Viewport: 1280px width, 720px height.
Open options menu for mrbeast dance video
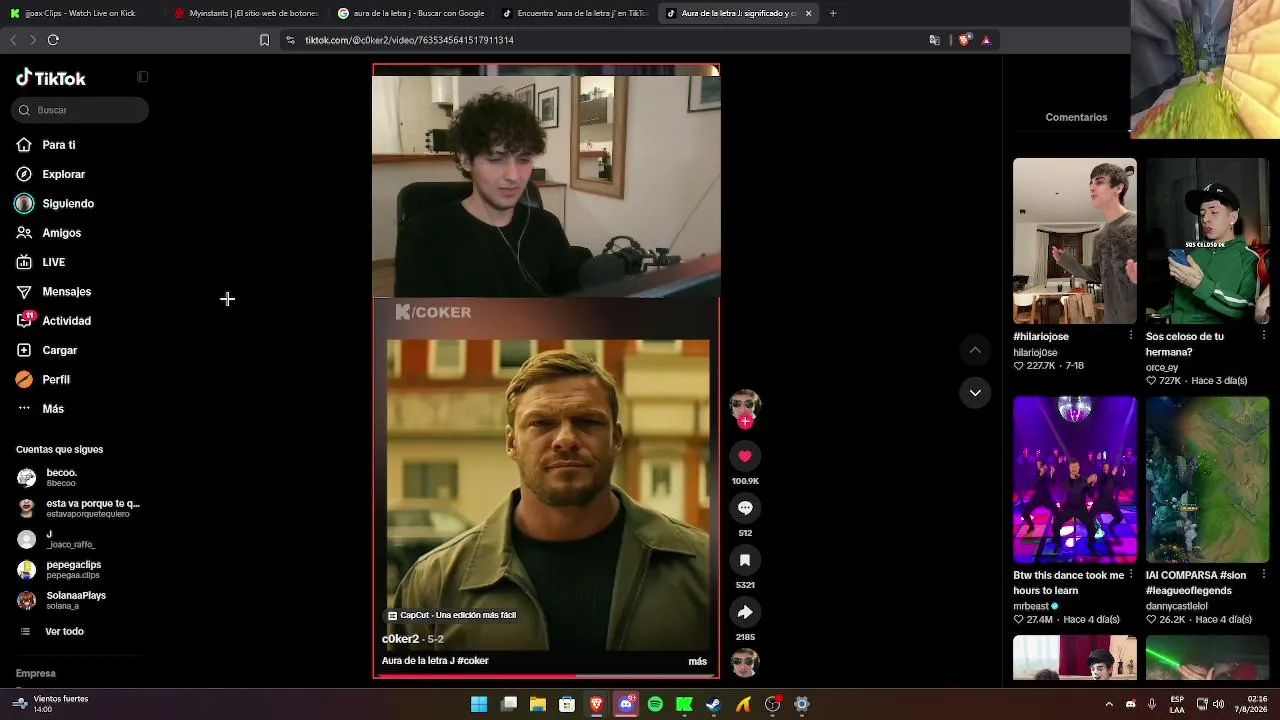coord(1131,575)
